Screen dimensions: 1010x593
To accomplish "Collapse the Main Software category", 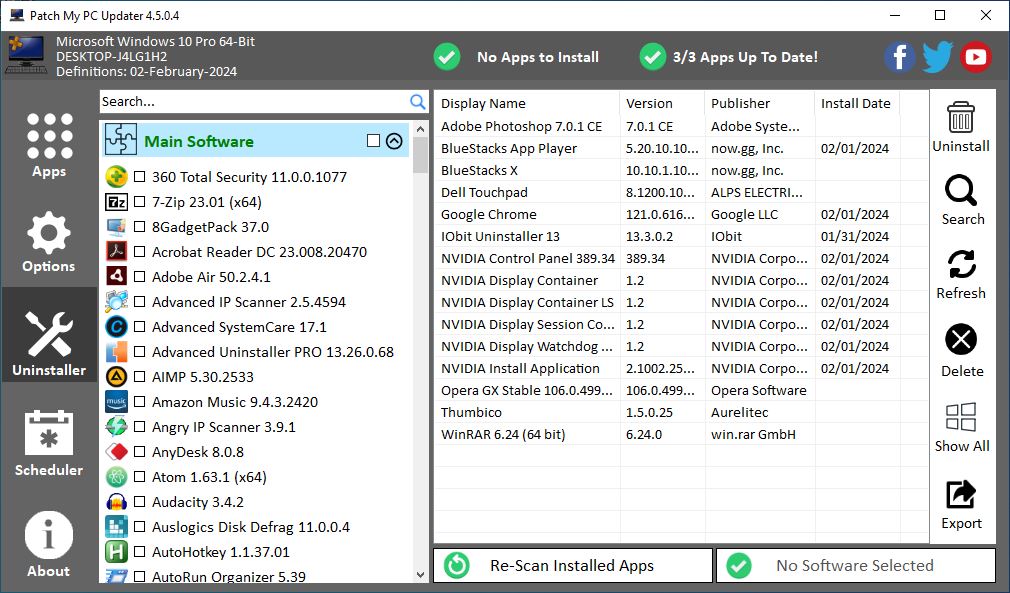I will [x=394, y=141].
